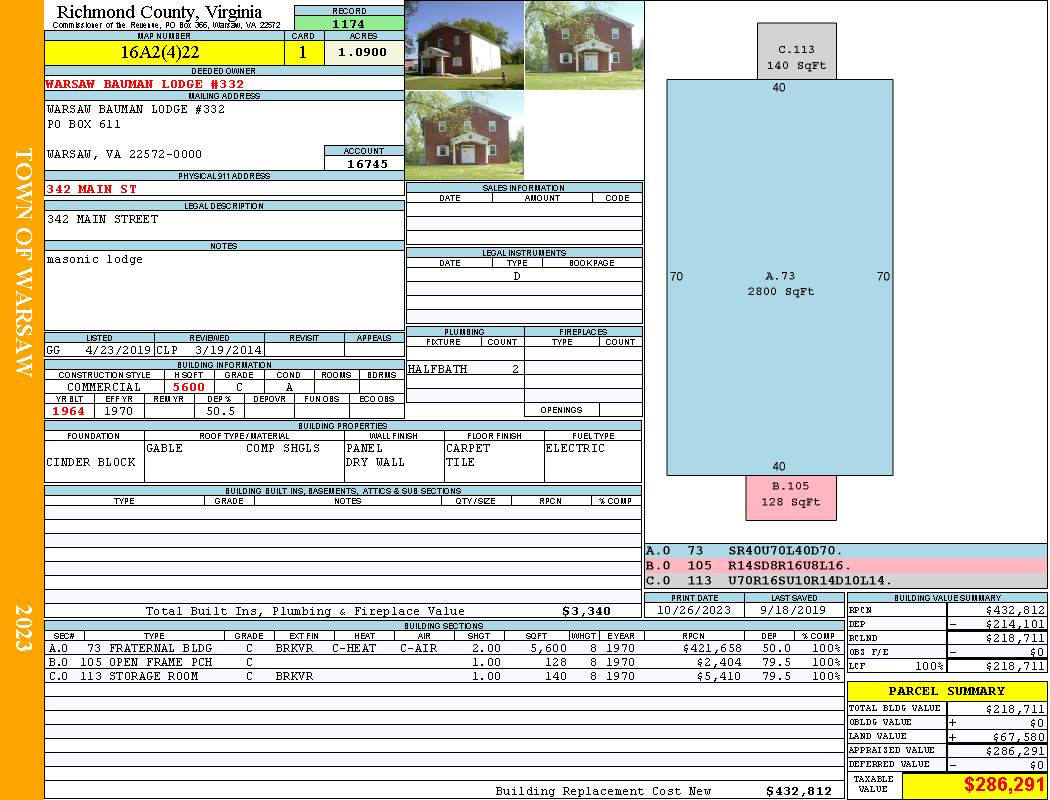Screen dimensions: 1050x800
Task: Select reviewed date 3/19/2014
Action: click(x=228, y=350)
